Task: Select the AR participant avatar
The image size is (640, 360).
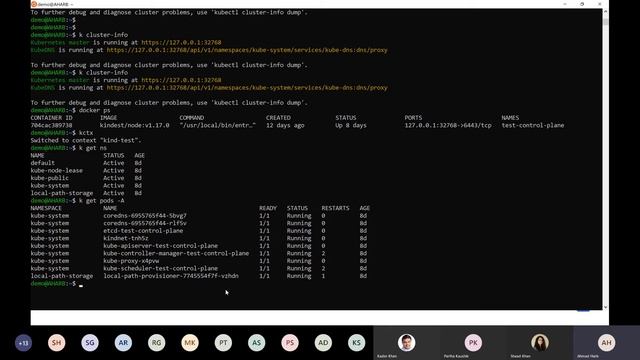Action: [x=123, y=343]
